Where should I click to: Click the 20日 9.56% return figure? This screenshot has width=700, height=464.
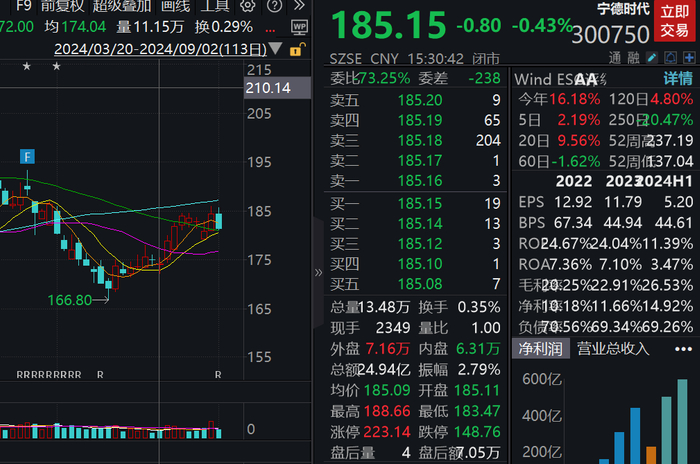(579, 141)
